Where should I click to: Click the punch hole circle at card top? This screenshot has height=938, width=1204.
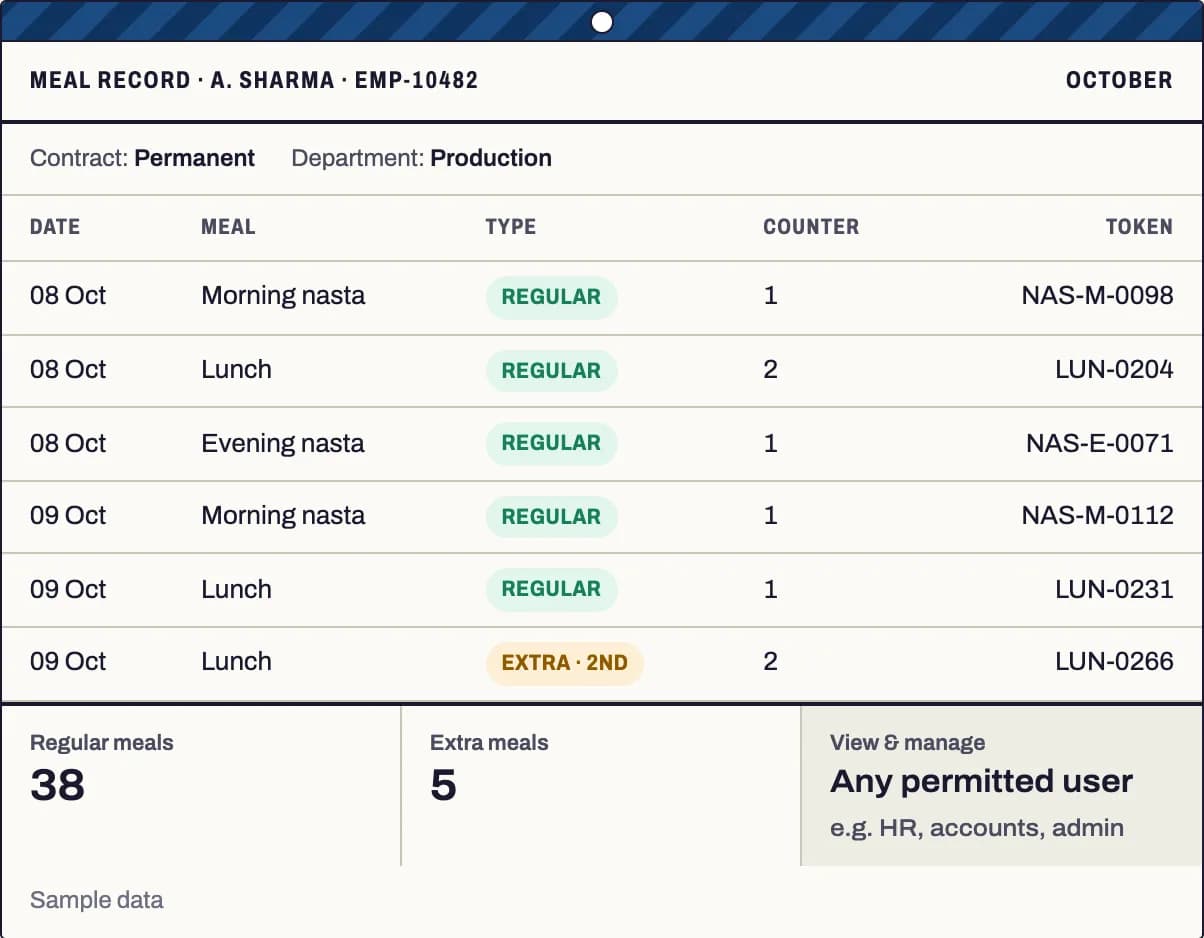pos(602,22)
